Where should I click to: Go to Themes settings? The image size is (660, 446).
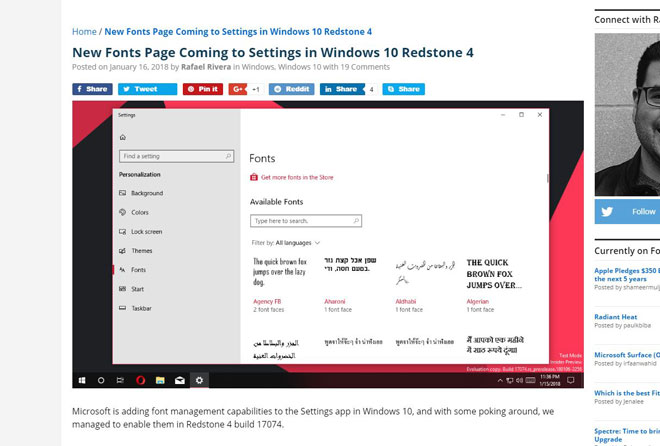142,251
